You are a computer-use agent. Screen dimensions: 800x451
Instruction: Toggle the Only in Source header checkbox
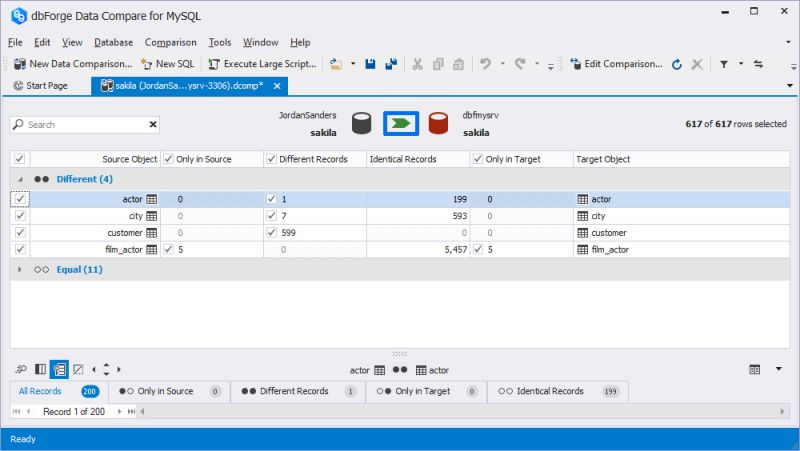point(168,159)
